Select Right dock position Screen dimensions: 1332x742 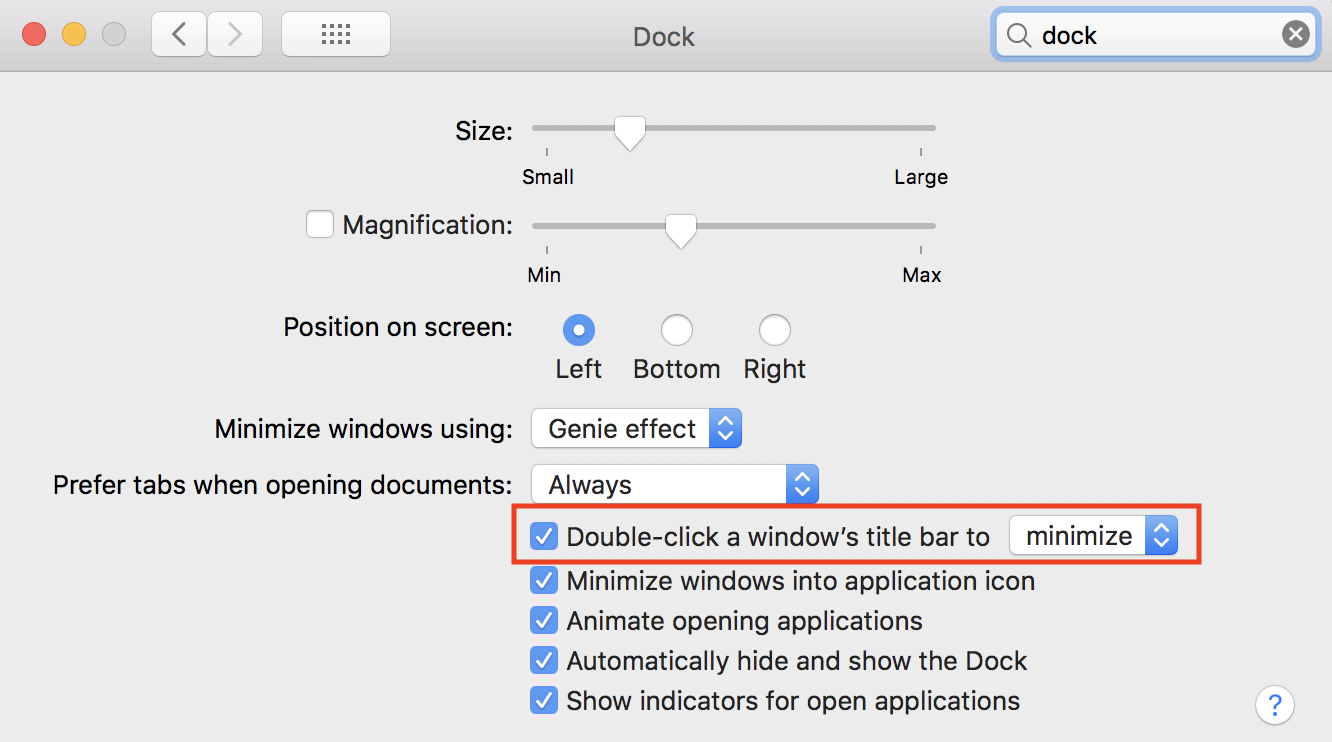click(x=775, y=330)
